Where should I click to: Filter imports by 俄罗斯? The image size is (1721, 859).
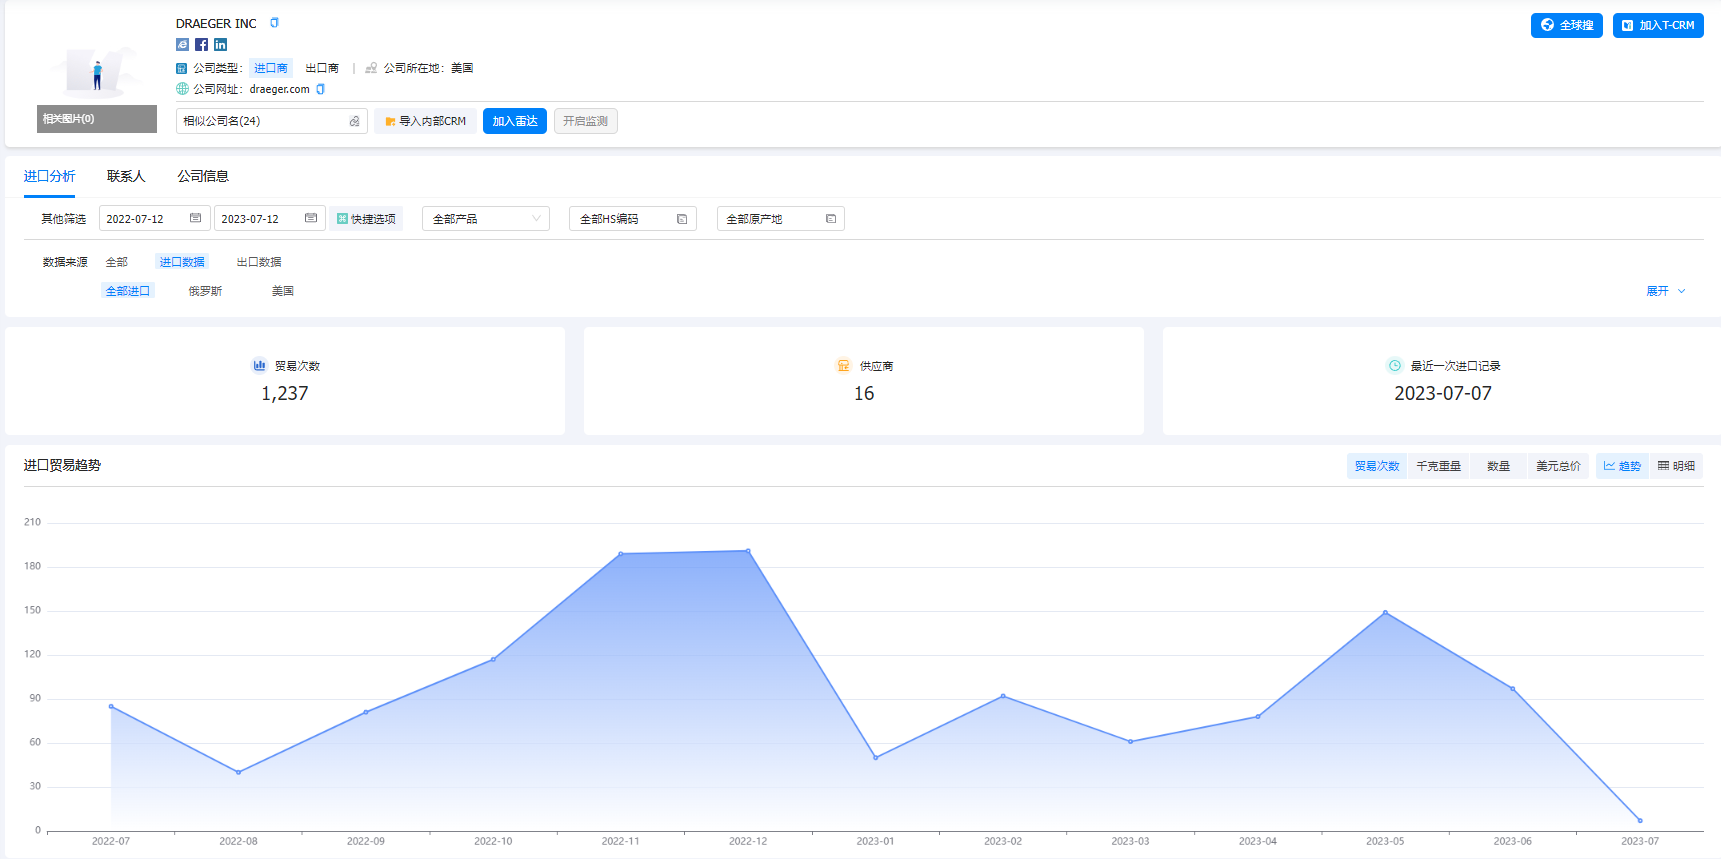pyautogui.click(x=205, y=291)
